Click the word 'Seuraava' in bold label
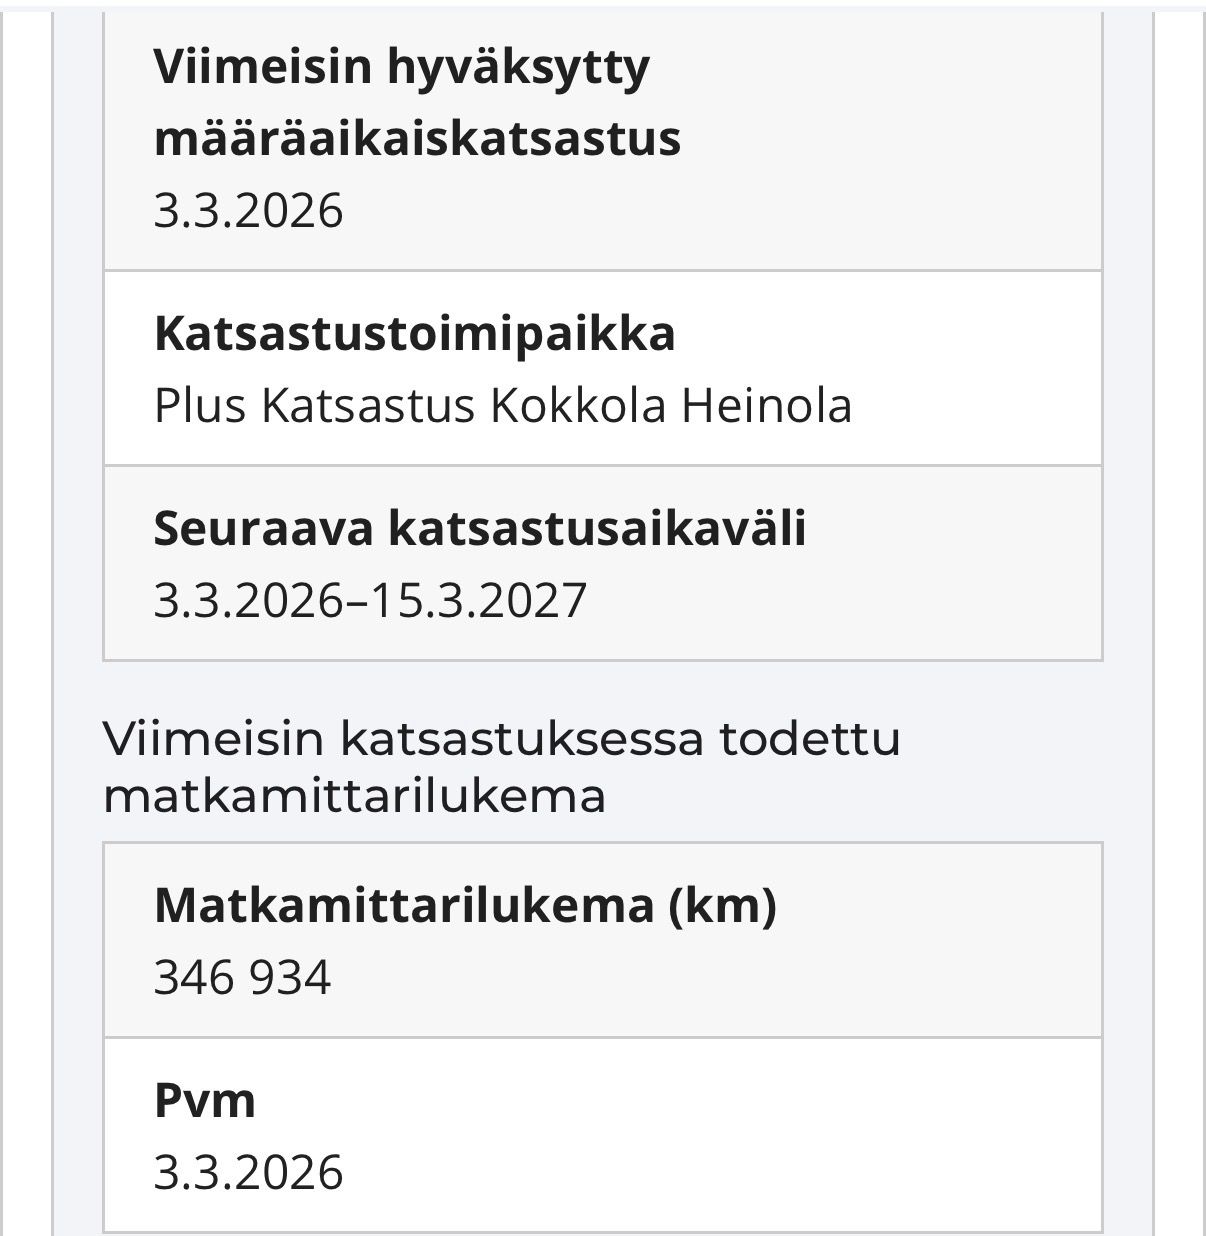1206x1236 pixels. click(x=264, y=528)
